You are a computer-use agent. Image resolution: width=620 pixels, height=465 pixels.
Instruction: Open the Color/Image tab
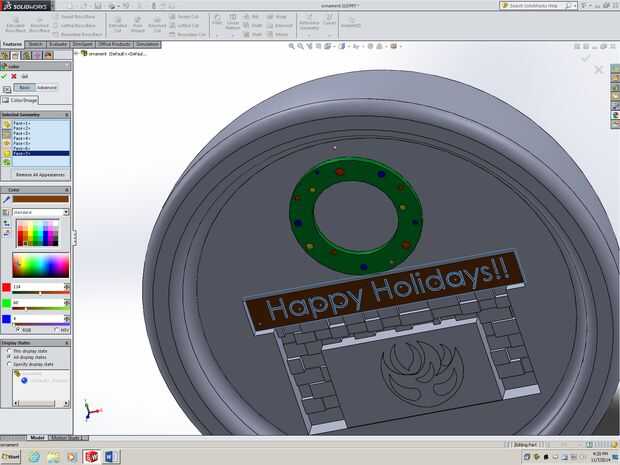click(x=20, y=100)
